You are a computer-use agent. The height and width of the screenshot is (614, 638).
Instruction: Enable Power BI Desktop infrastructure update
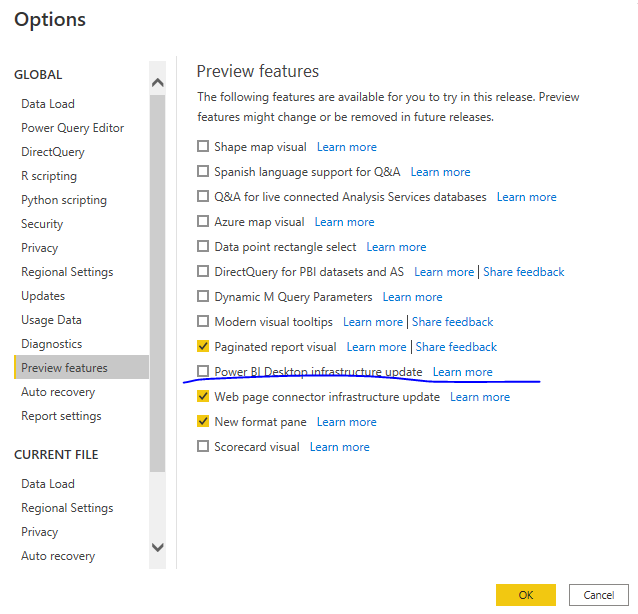tap(203, 371)
